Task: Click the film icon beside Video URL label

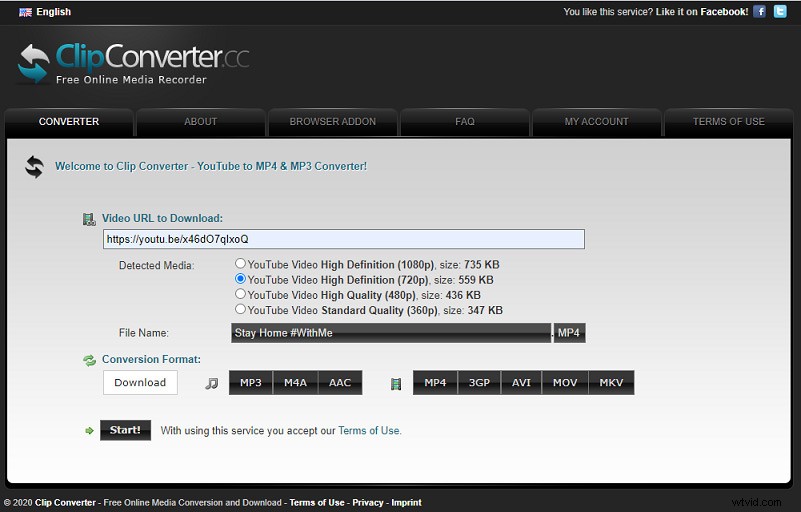Action: point(89,219)
